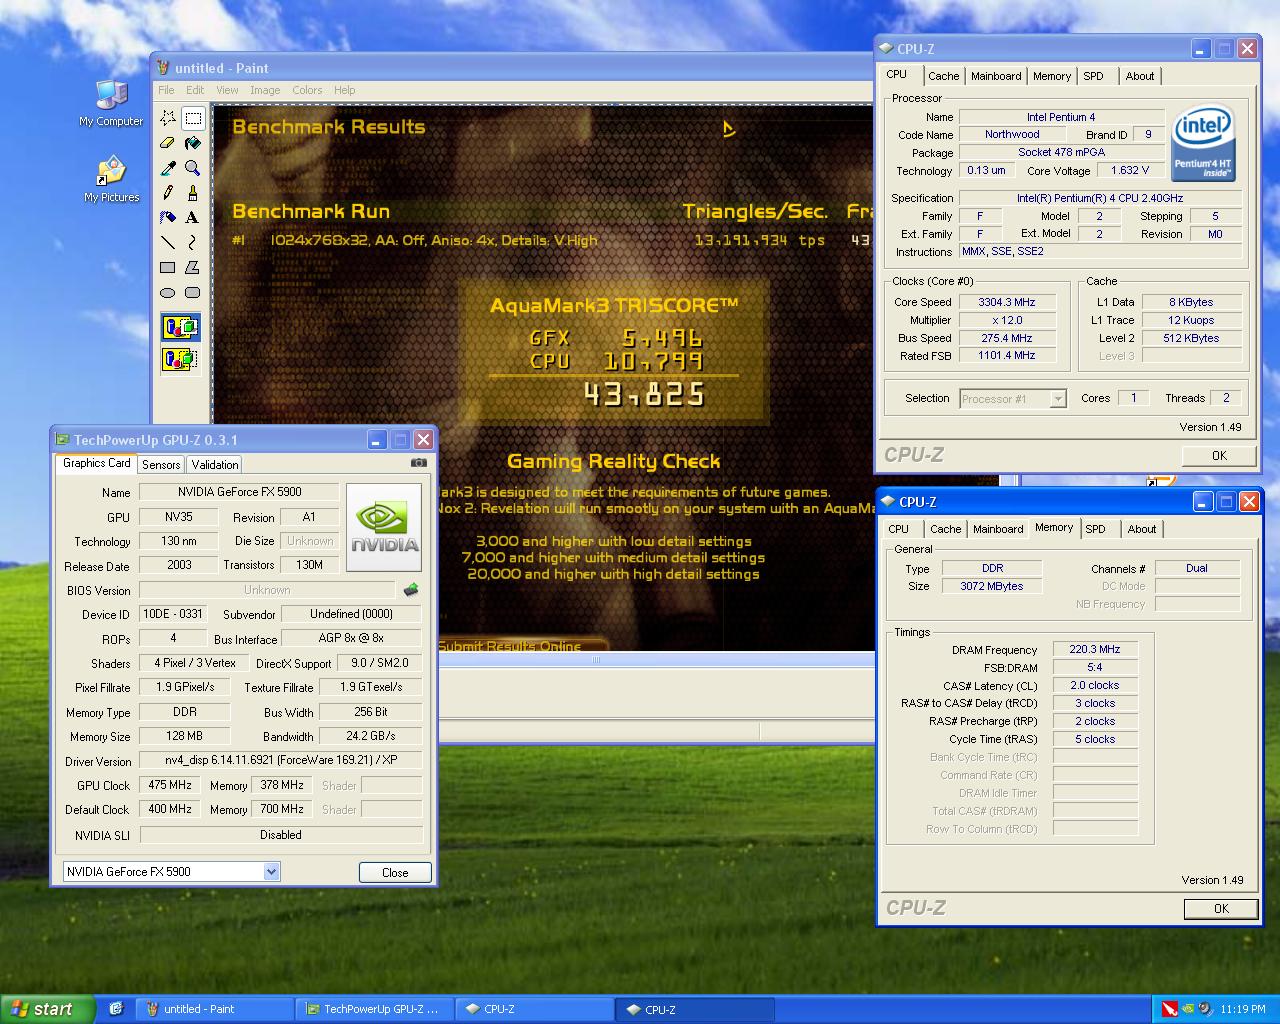The width and height of the screenshot is (1280, 1024).
Task: Click the Close button in GPU-Z
Action: (x=395, y=872)
